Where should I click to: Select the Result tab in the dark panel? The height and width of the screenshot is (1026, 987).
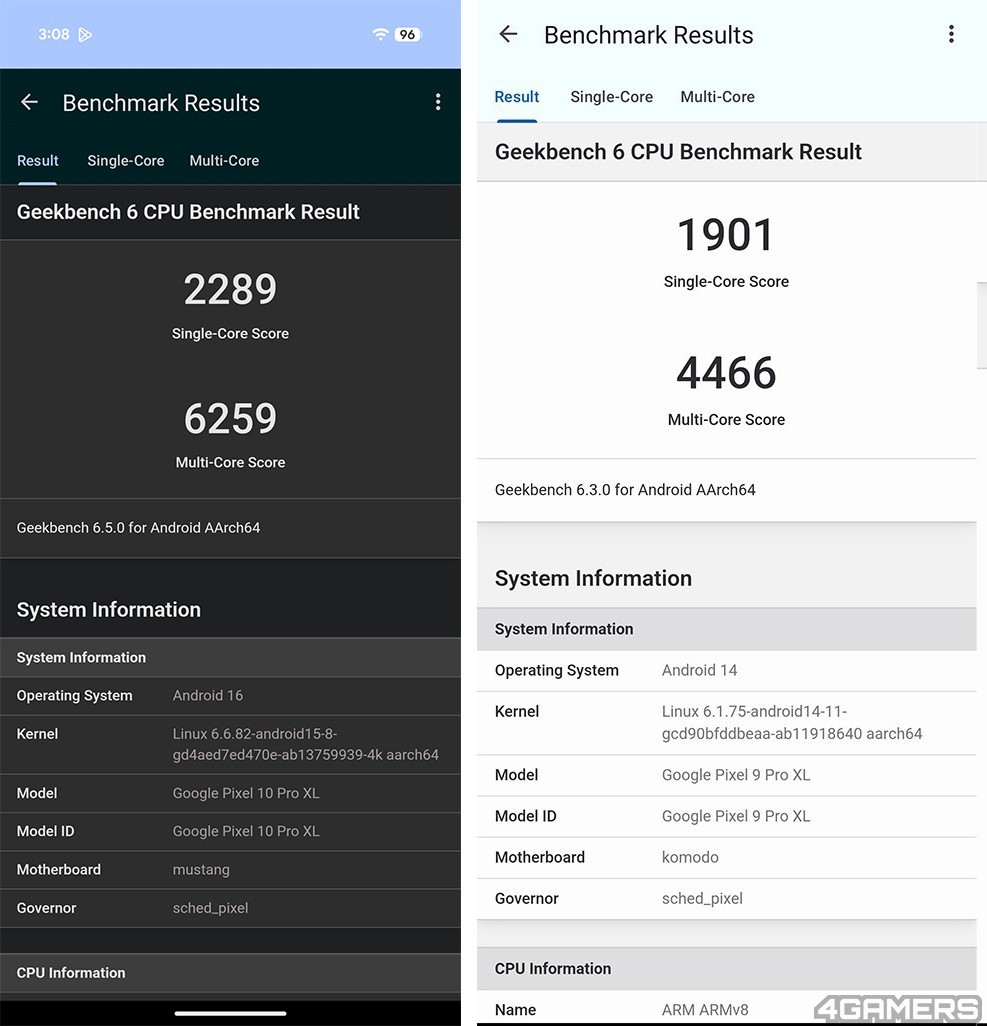[x=38, y=161]
